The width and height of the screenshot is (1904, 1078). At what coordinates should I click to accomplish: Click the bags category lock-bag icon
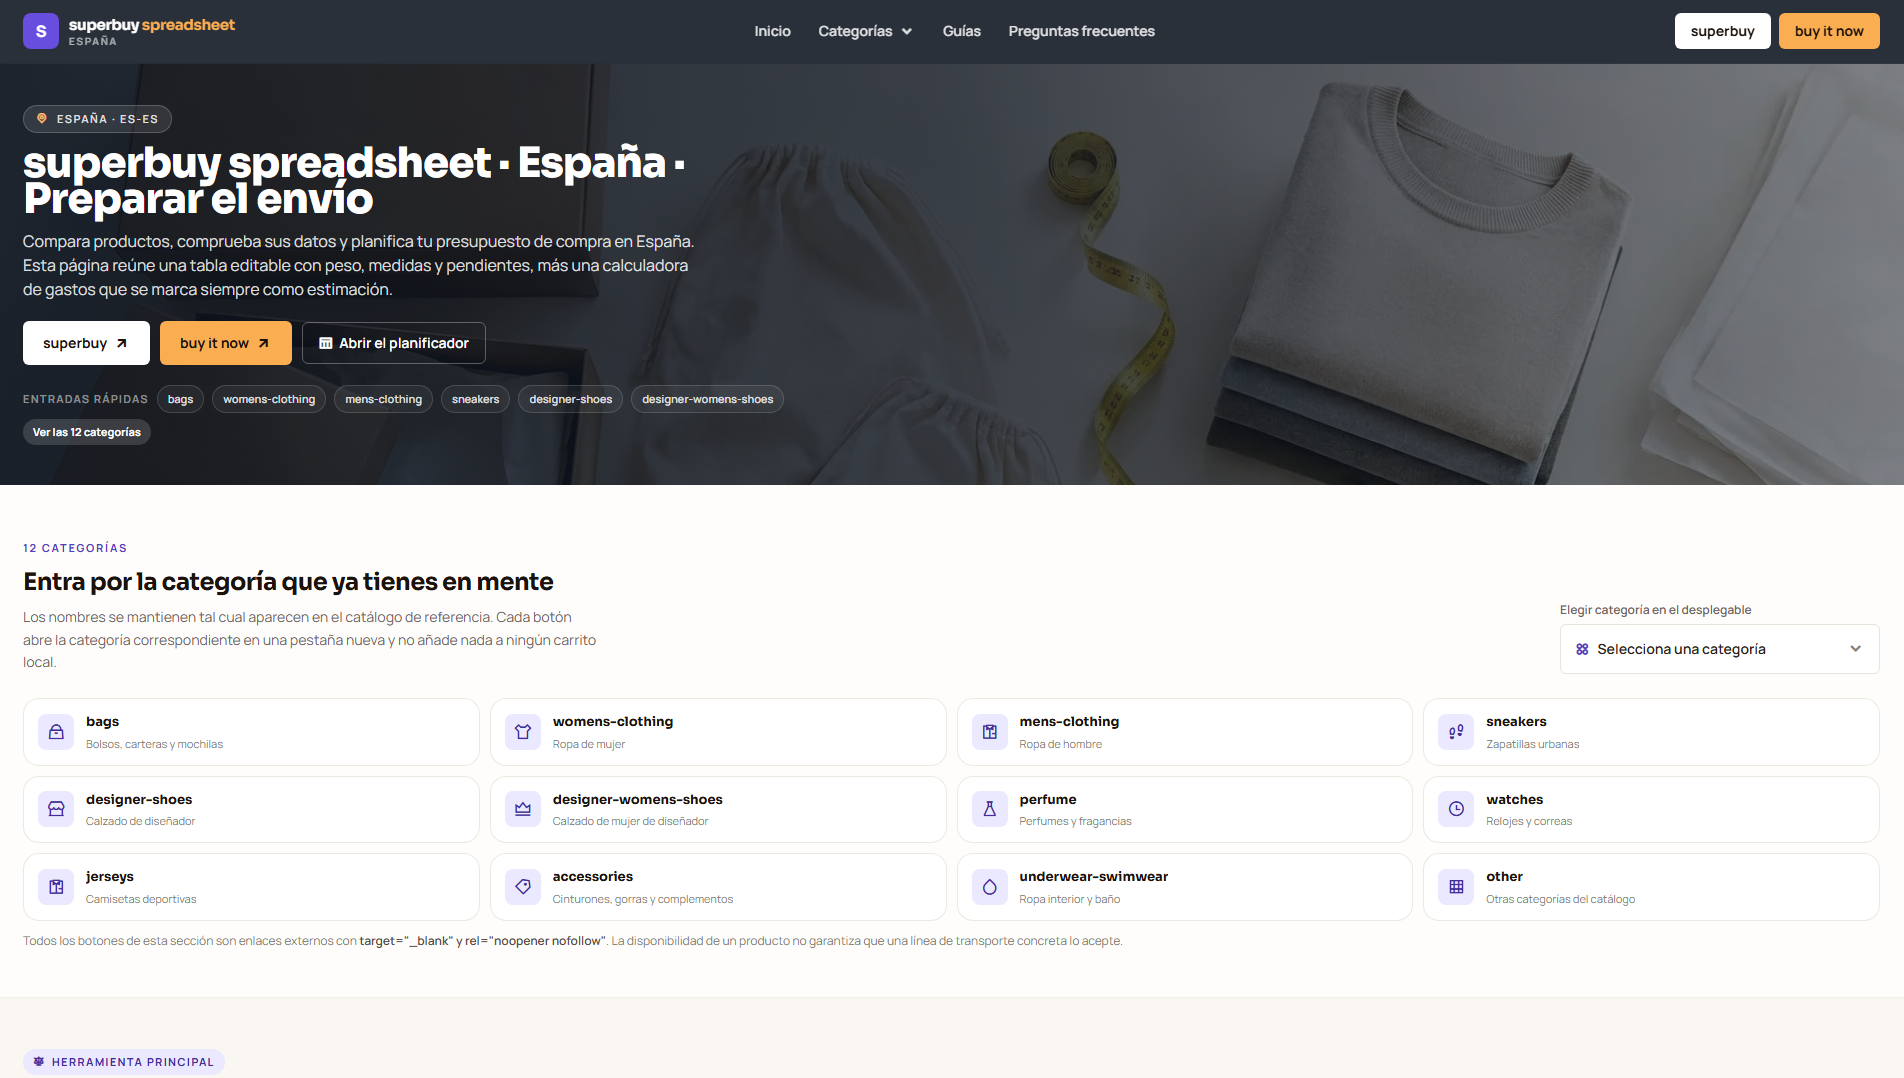click(56, 732)
